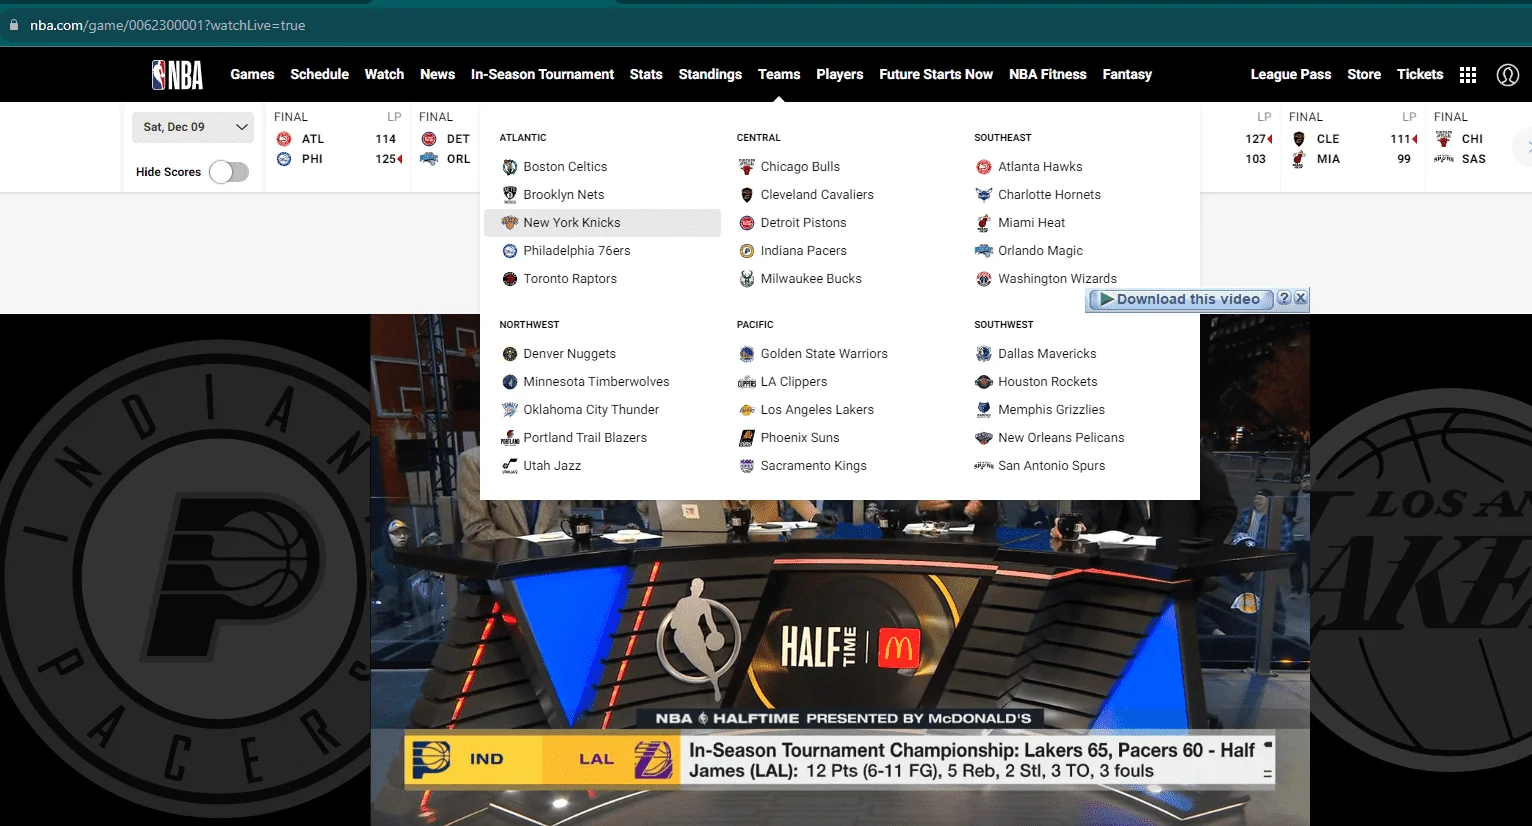Click the LA Clippers team logo
This screenshot has height=826, width=1532.
pos(747,382)
